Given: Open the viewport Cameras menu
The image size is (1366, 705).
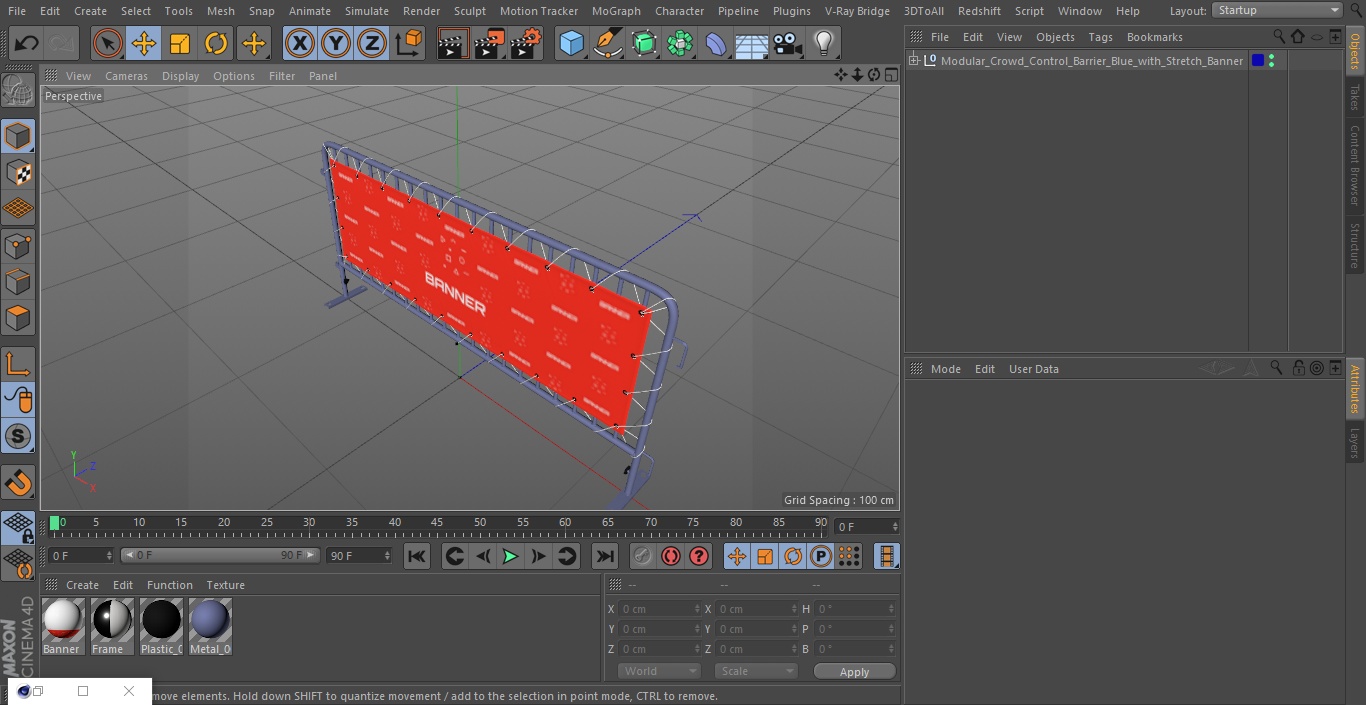Looking at the screenshot, I should tap(126, 76).
